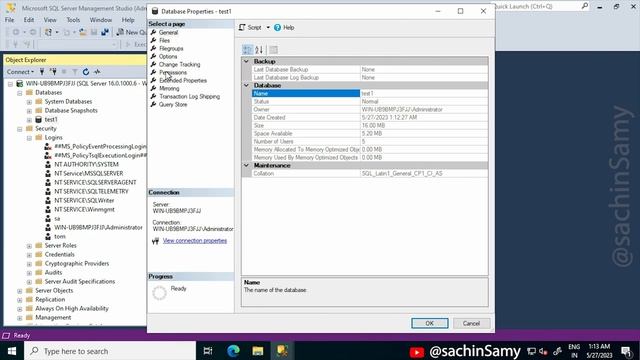
Task: Select the Transaction Log Shipping page
Action: [x=189, y=96]
